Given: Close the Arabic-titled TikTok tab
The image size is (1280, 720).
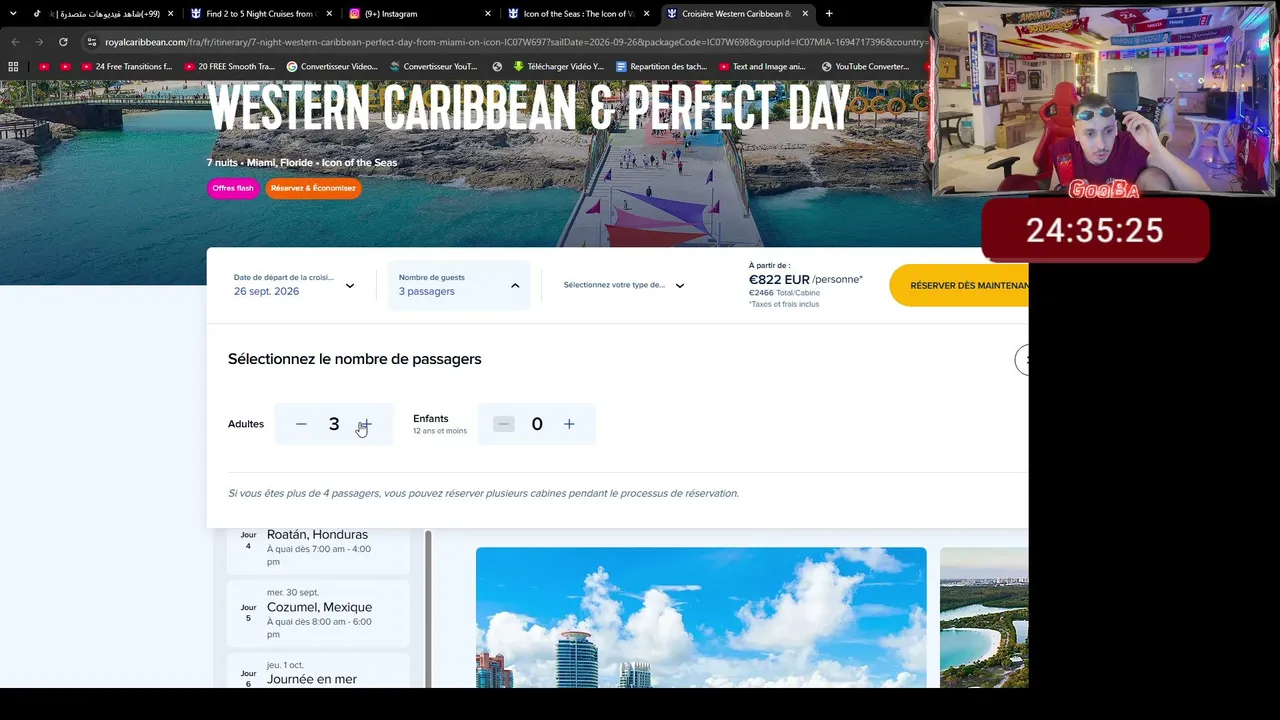Looking at the screenshot, I should click(171, 14).
